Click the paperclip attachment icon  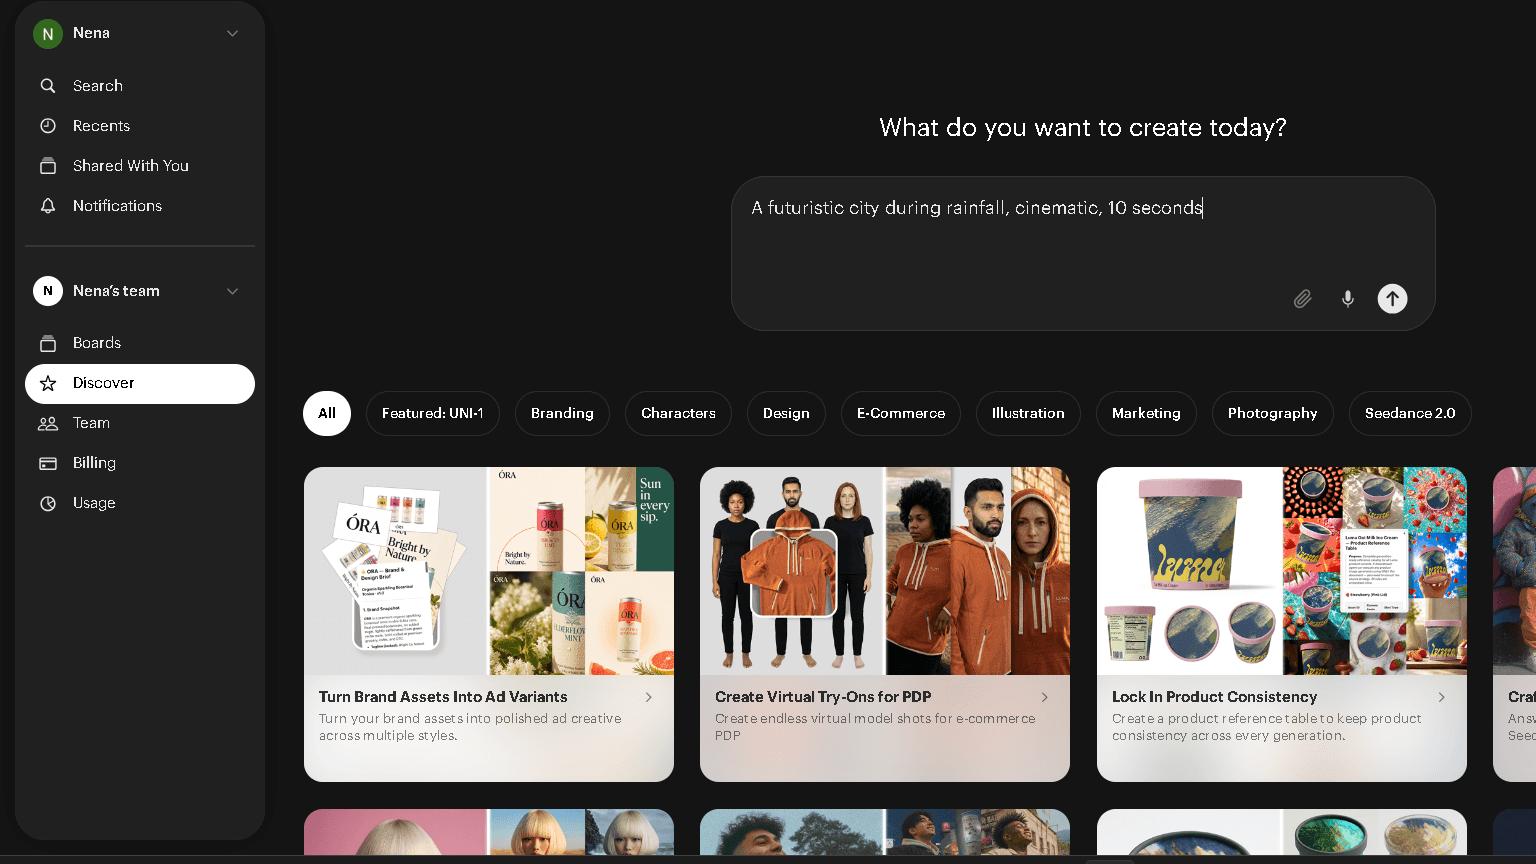click(1302, 299)
